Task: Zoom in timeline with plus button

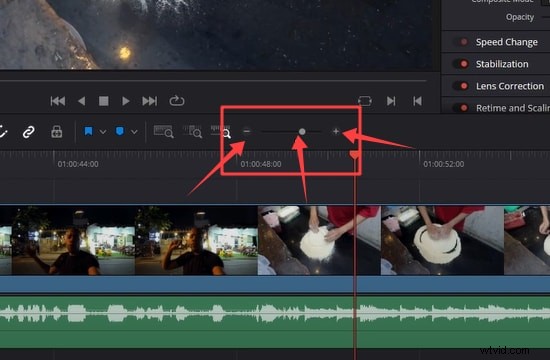Action: pos(336,131)
